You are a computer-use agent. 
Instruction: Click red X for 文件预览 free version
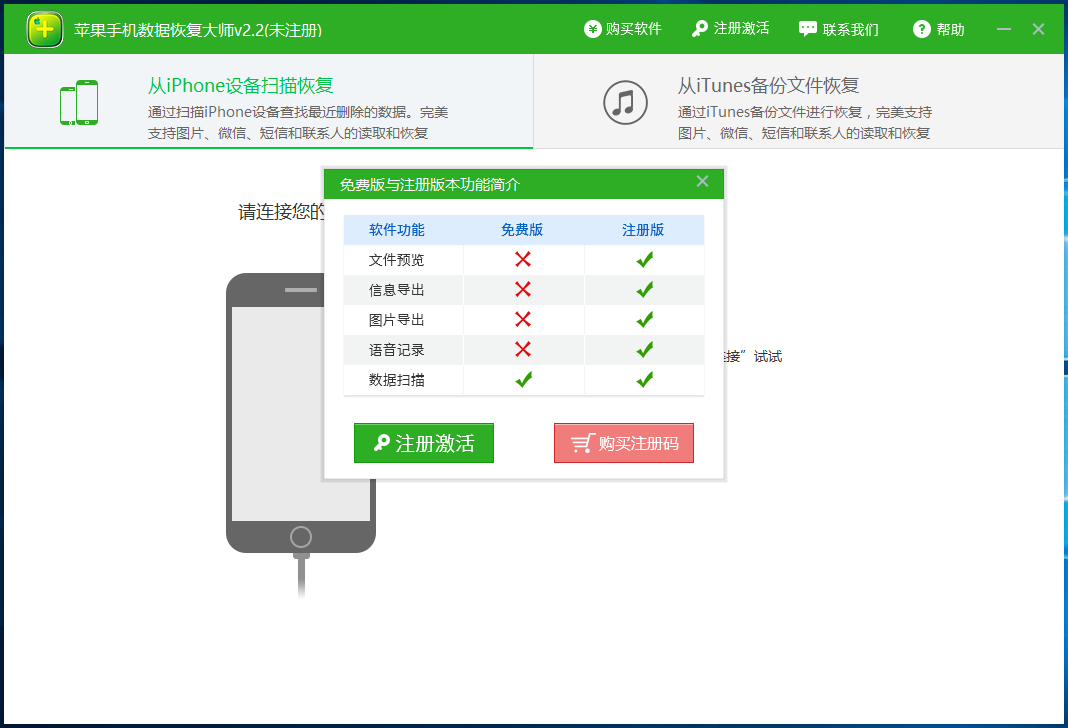[523, 259]
